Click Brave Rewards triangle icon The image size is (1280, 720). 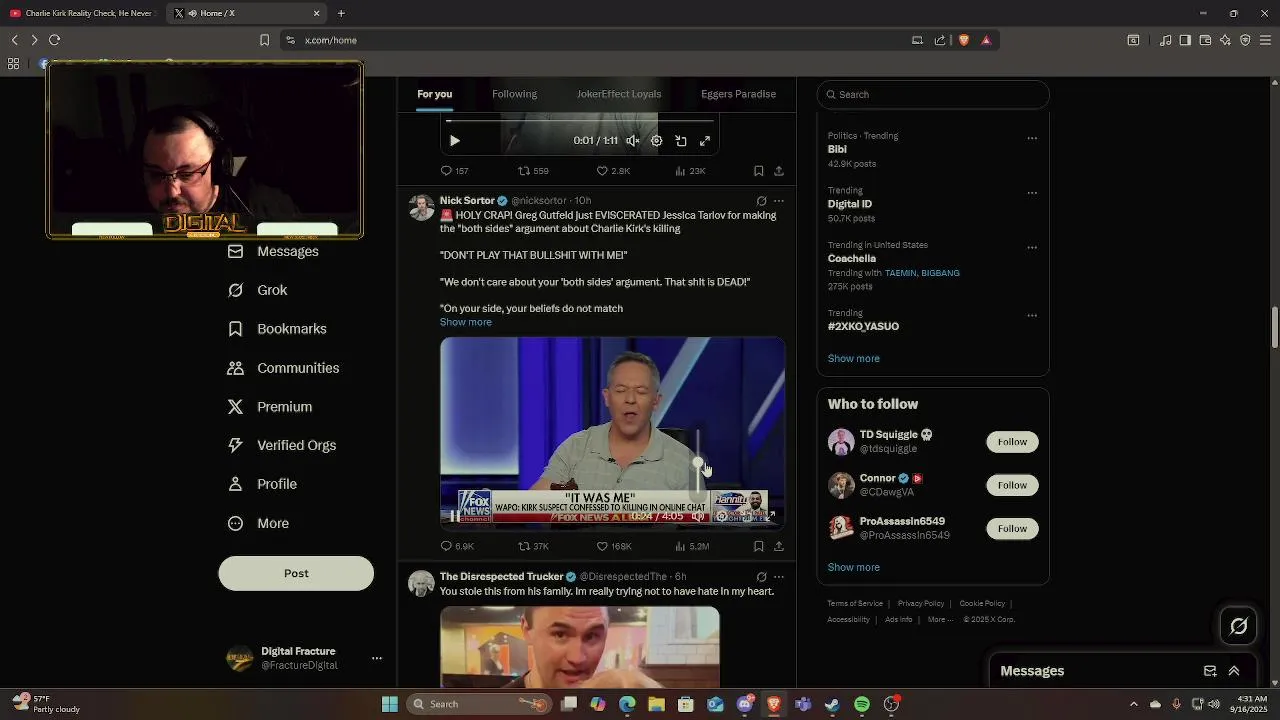986,40
